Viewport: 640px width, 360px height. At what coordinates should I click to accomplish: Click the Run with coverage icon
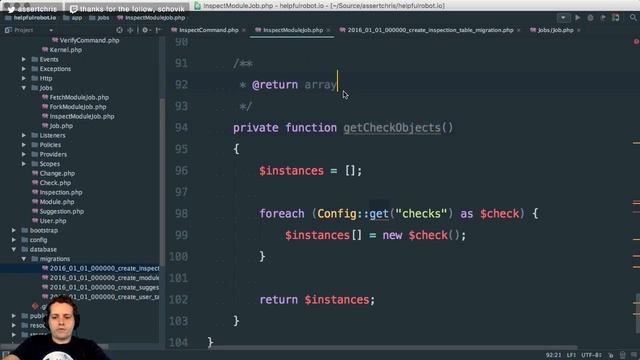(x=603, y=18)
